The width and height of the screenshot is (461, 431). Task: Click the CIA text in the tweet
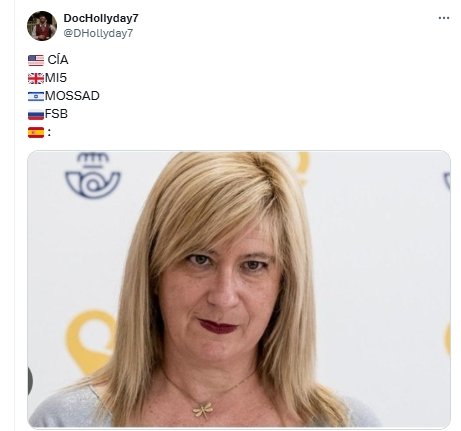[x=58, y=60]
